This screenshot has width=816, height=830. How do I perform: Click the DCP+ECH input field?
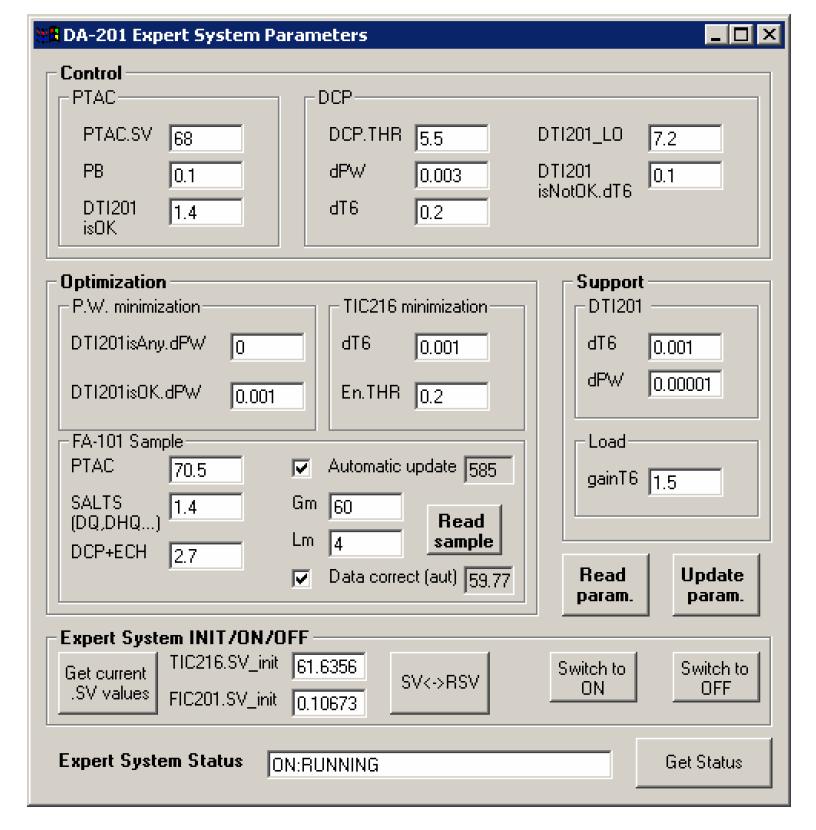click(206, 556)
